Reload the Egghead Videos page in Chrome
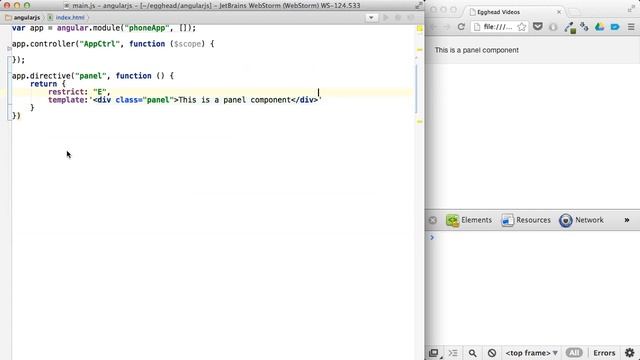 point(461,27)
